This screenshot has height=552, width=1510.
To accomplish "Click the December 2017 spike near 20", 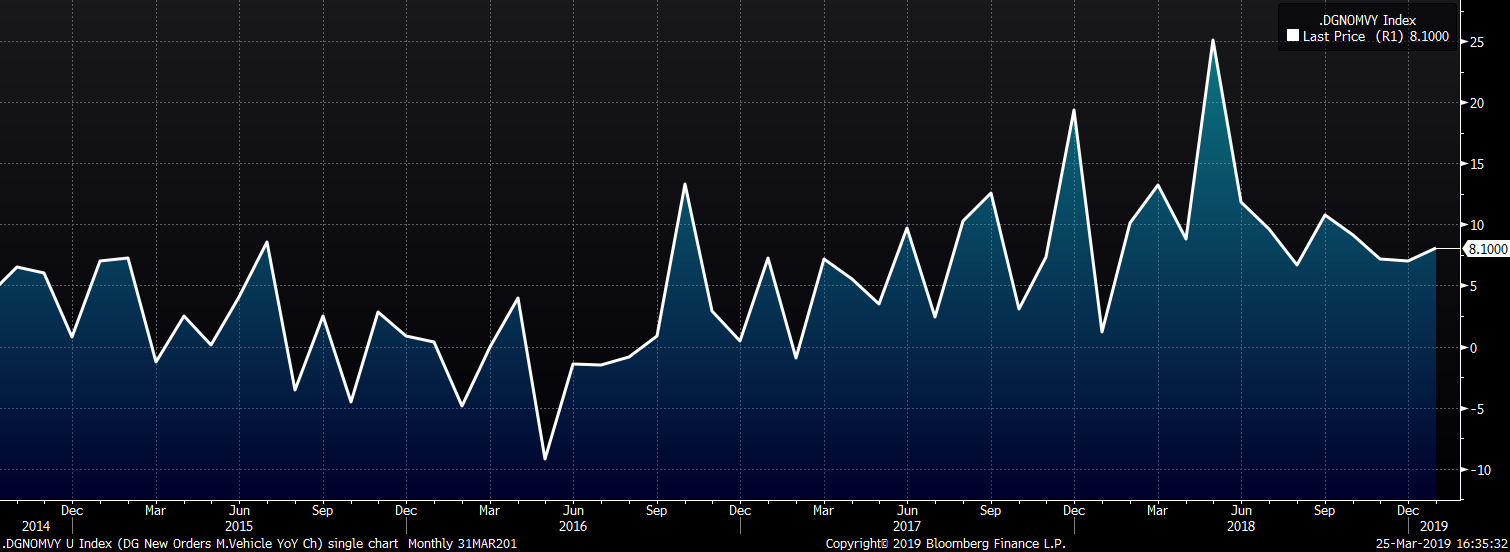I will tap(1073, 110).
